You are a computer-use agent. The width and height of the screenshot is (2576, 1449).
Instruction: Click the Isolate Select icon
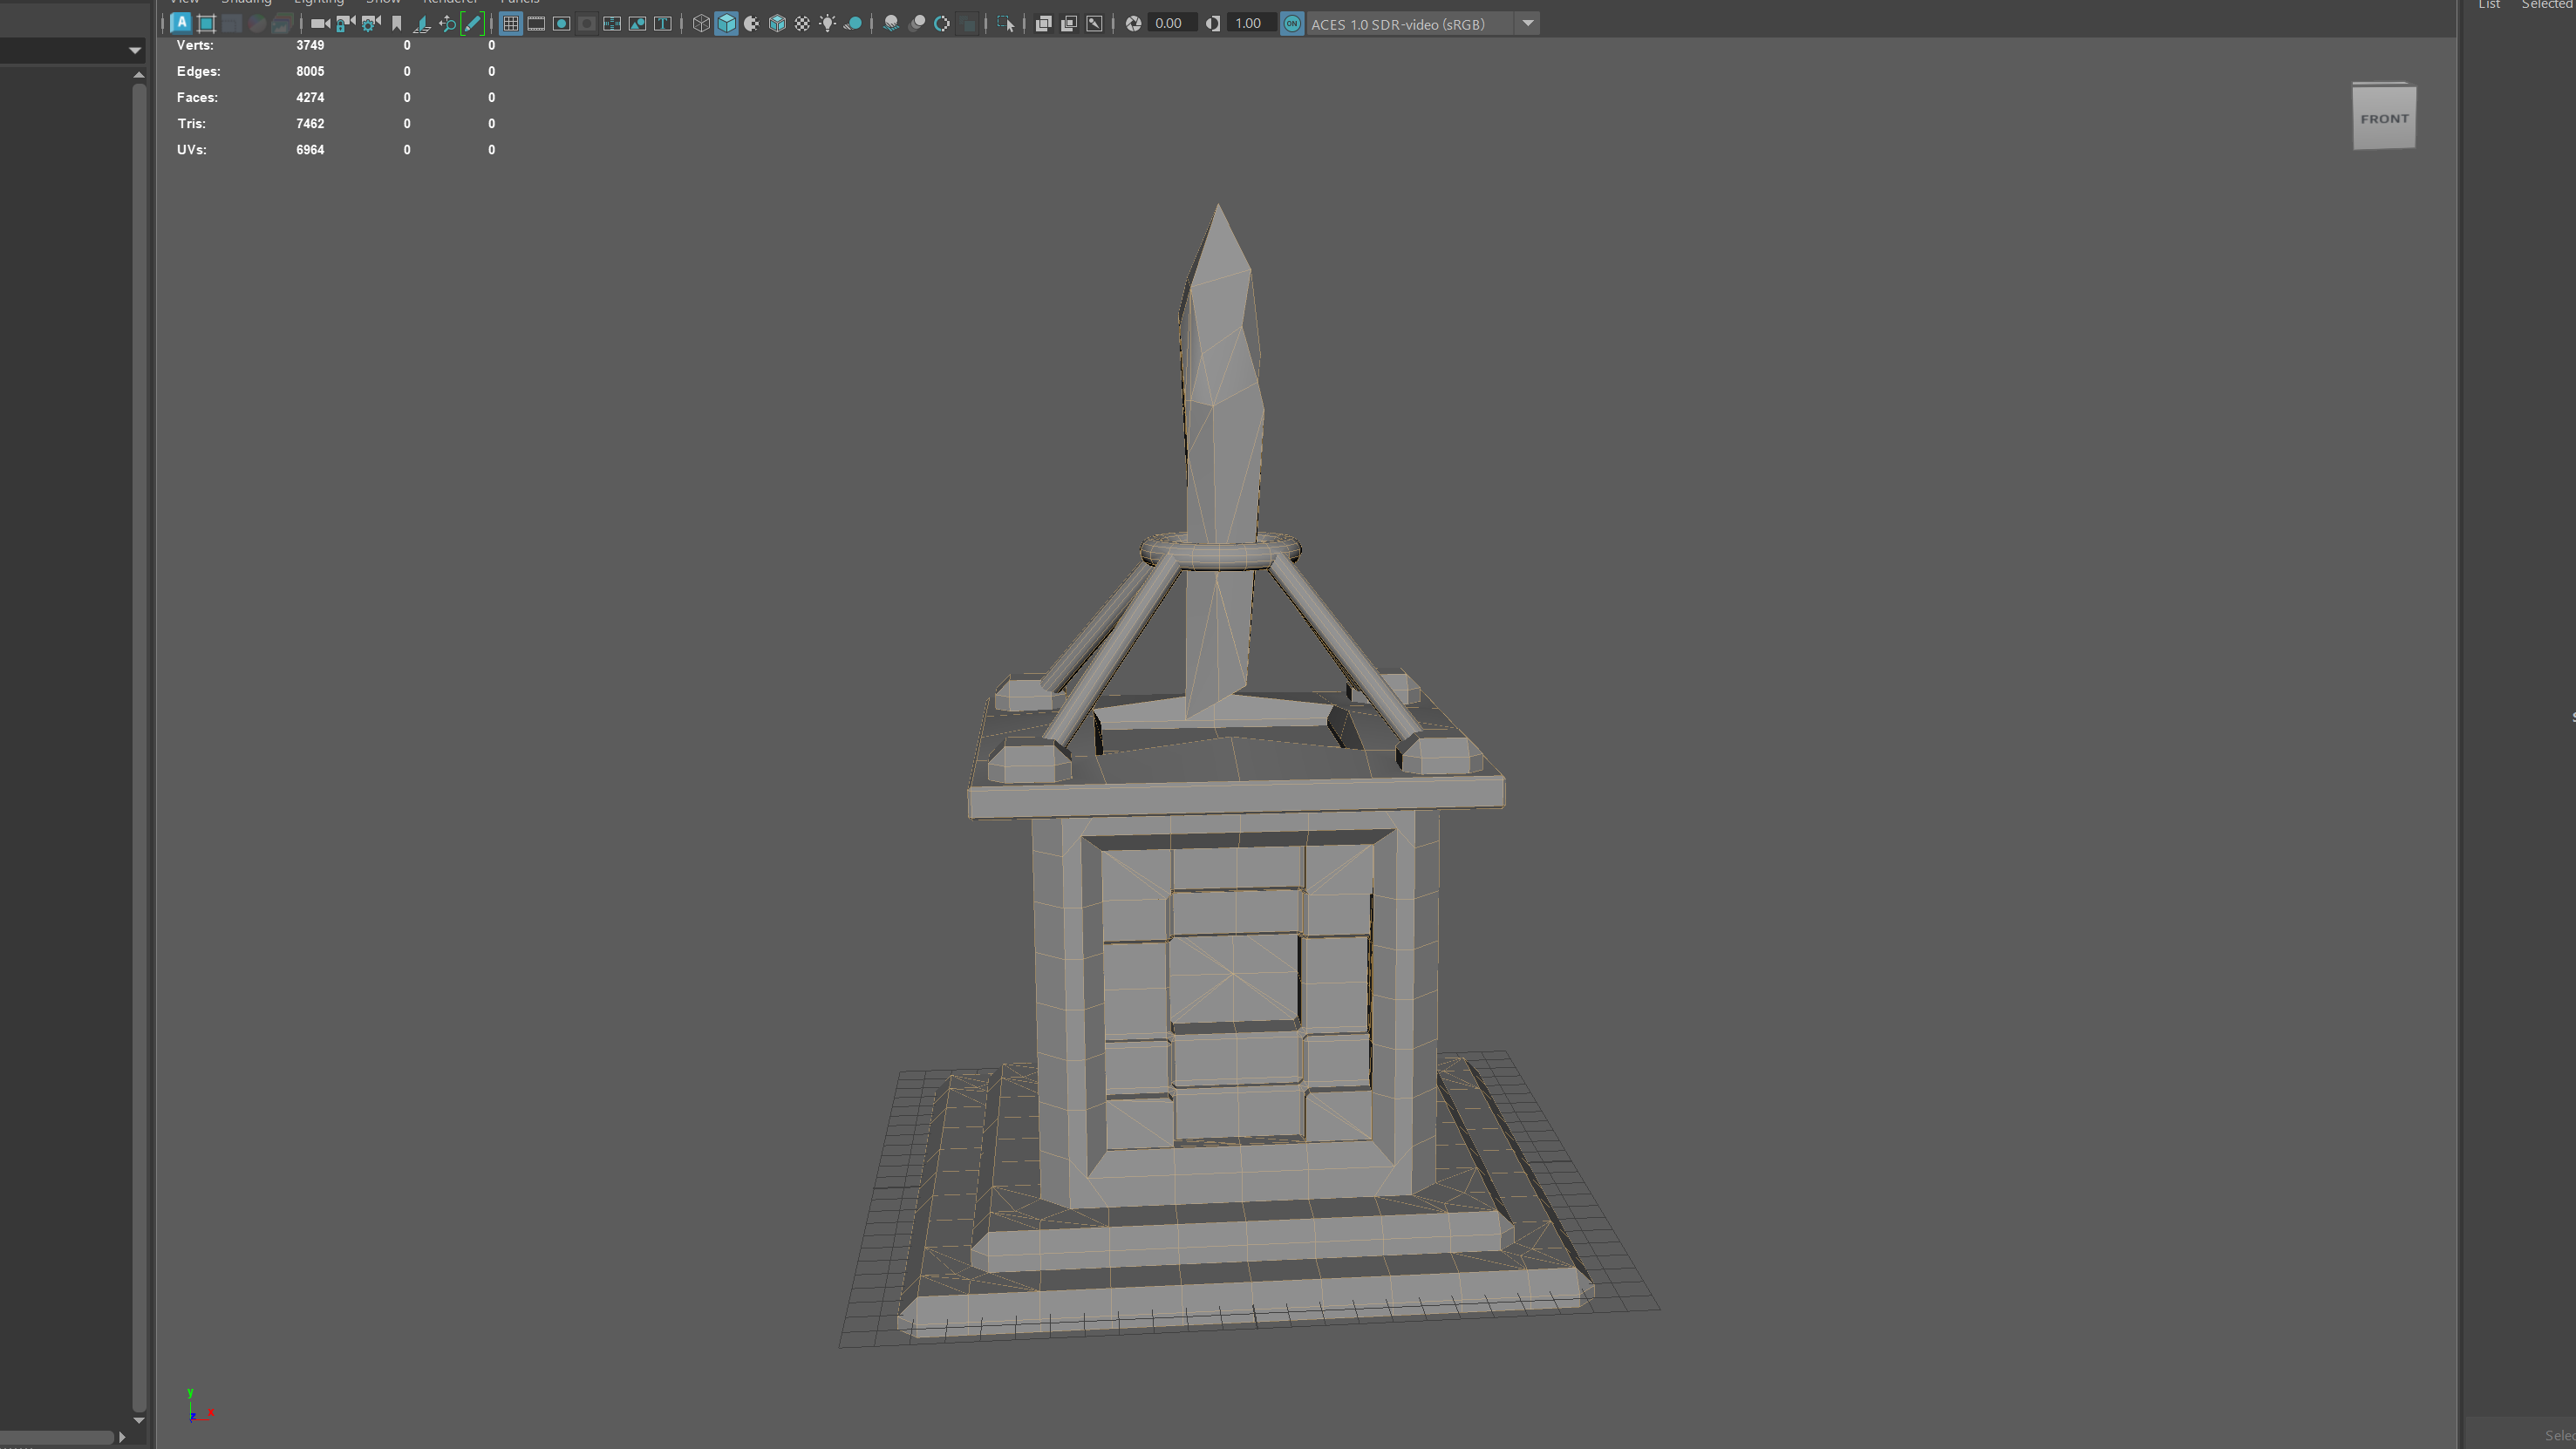tap(1006, 23)
